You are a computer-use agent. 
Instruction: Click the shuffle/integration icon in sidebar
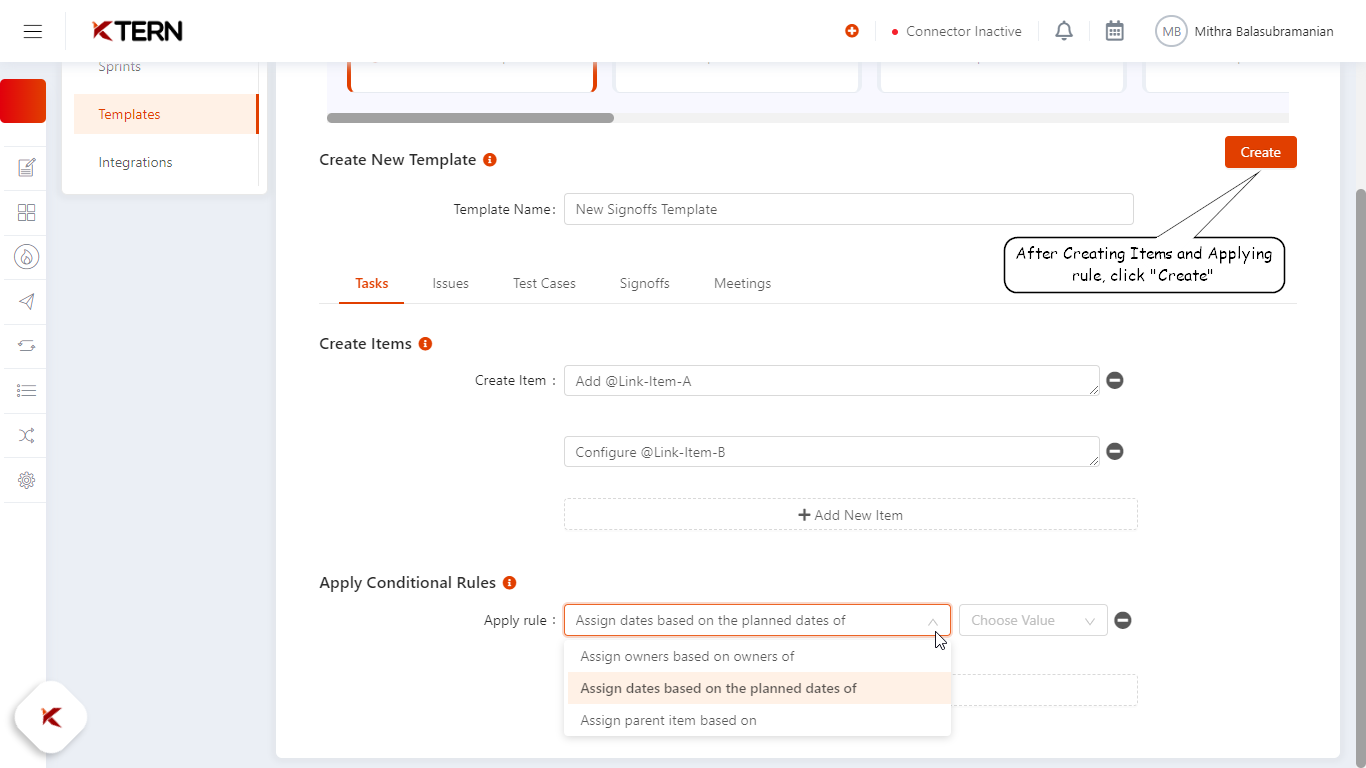25,435
